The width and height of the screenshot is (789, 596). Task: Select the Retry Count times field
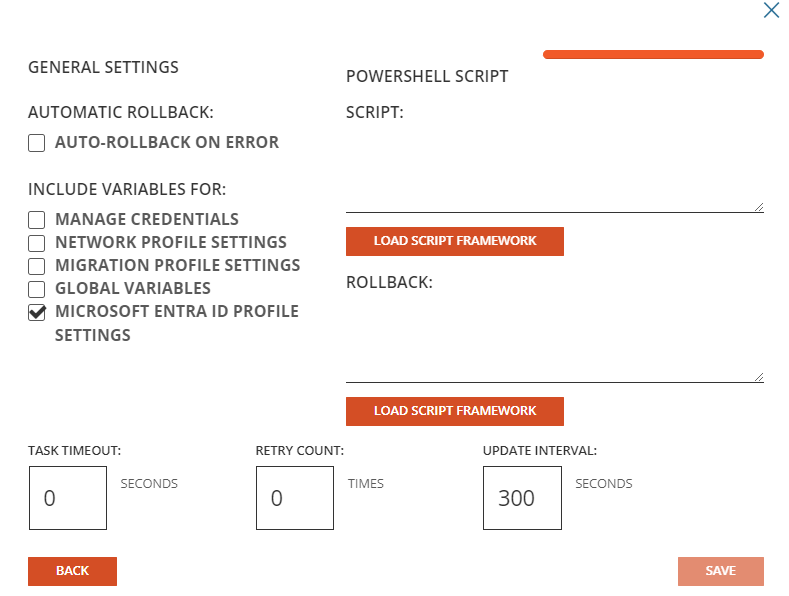[295, 498]
